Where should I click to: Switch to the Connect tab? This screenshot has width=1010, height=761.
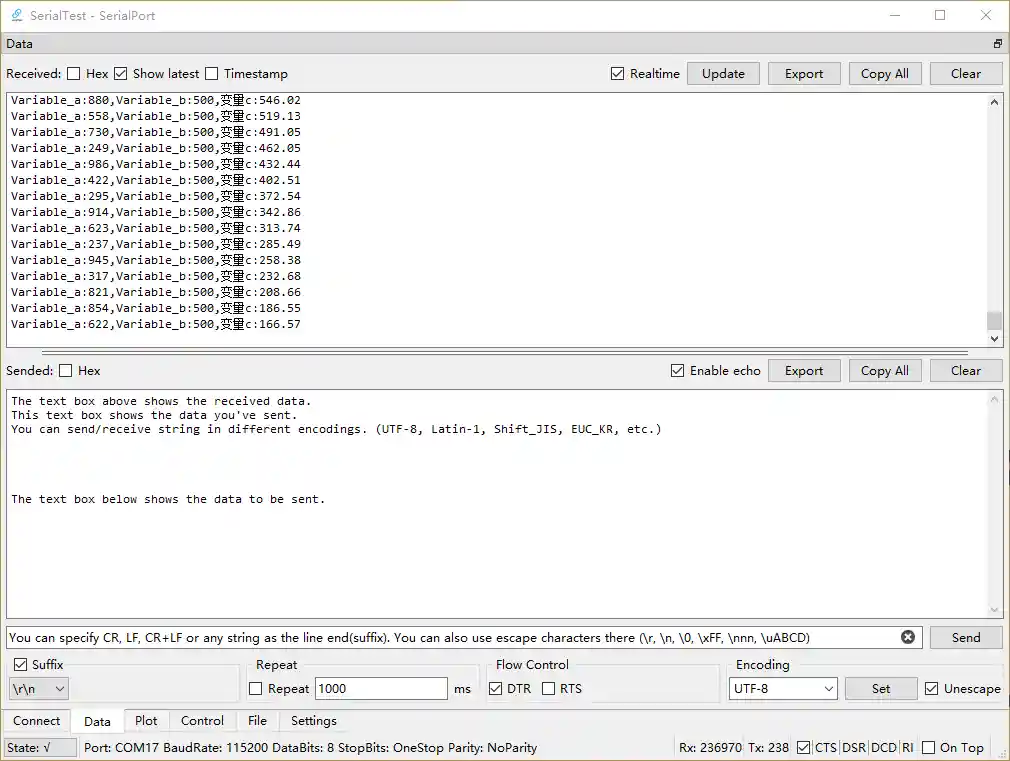[x=37, y=720]
